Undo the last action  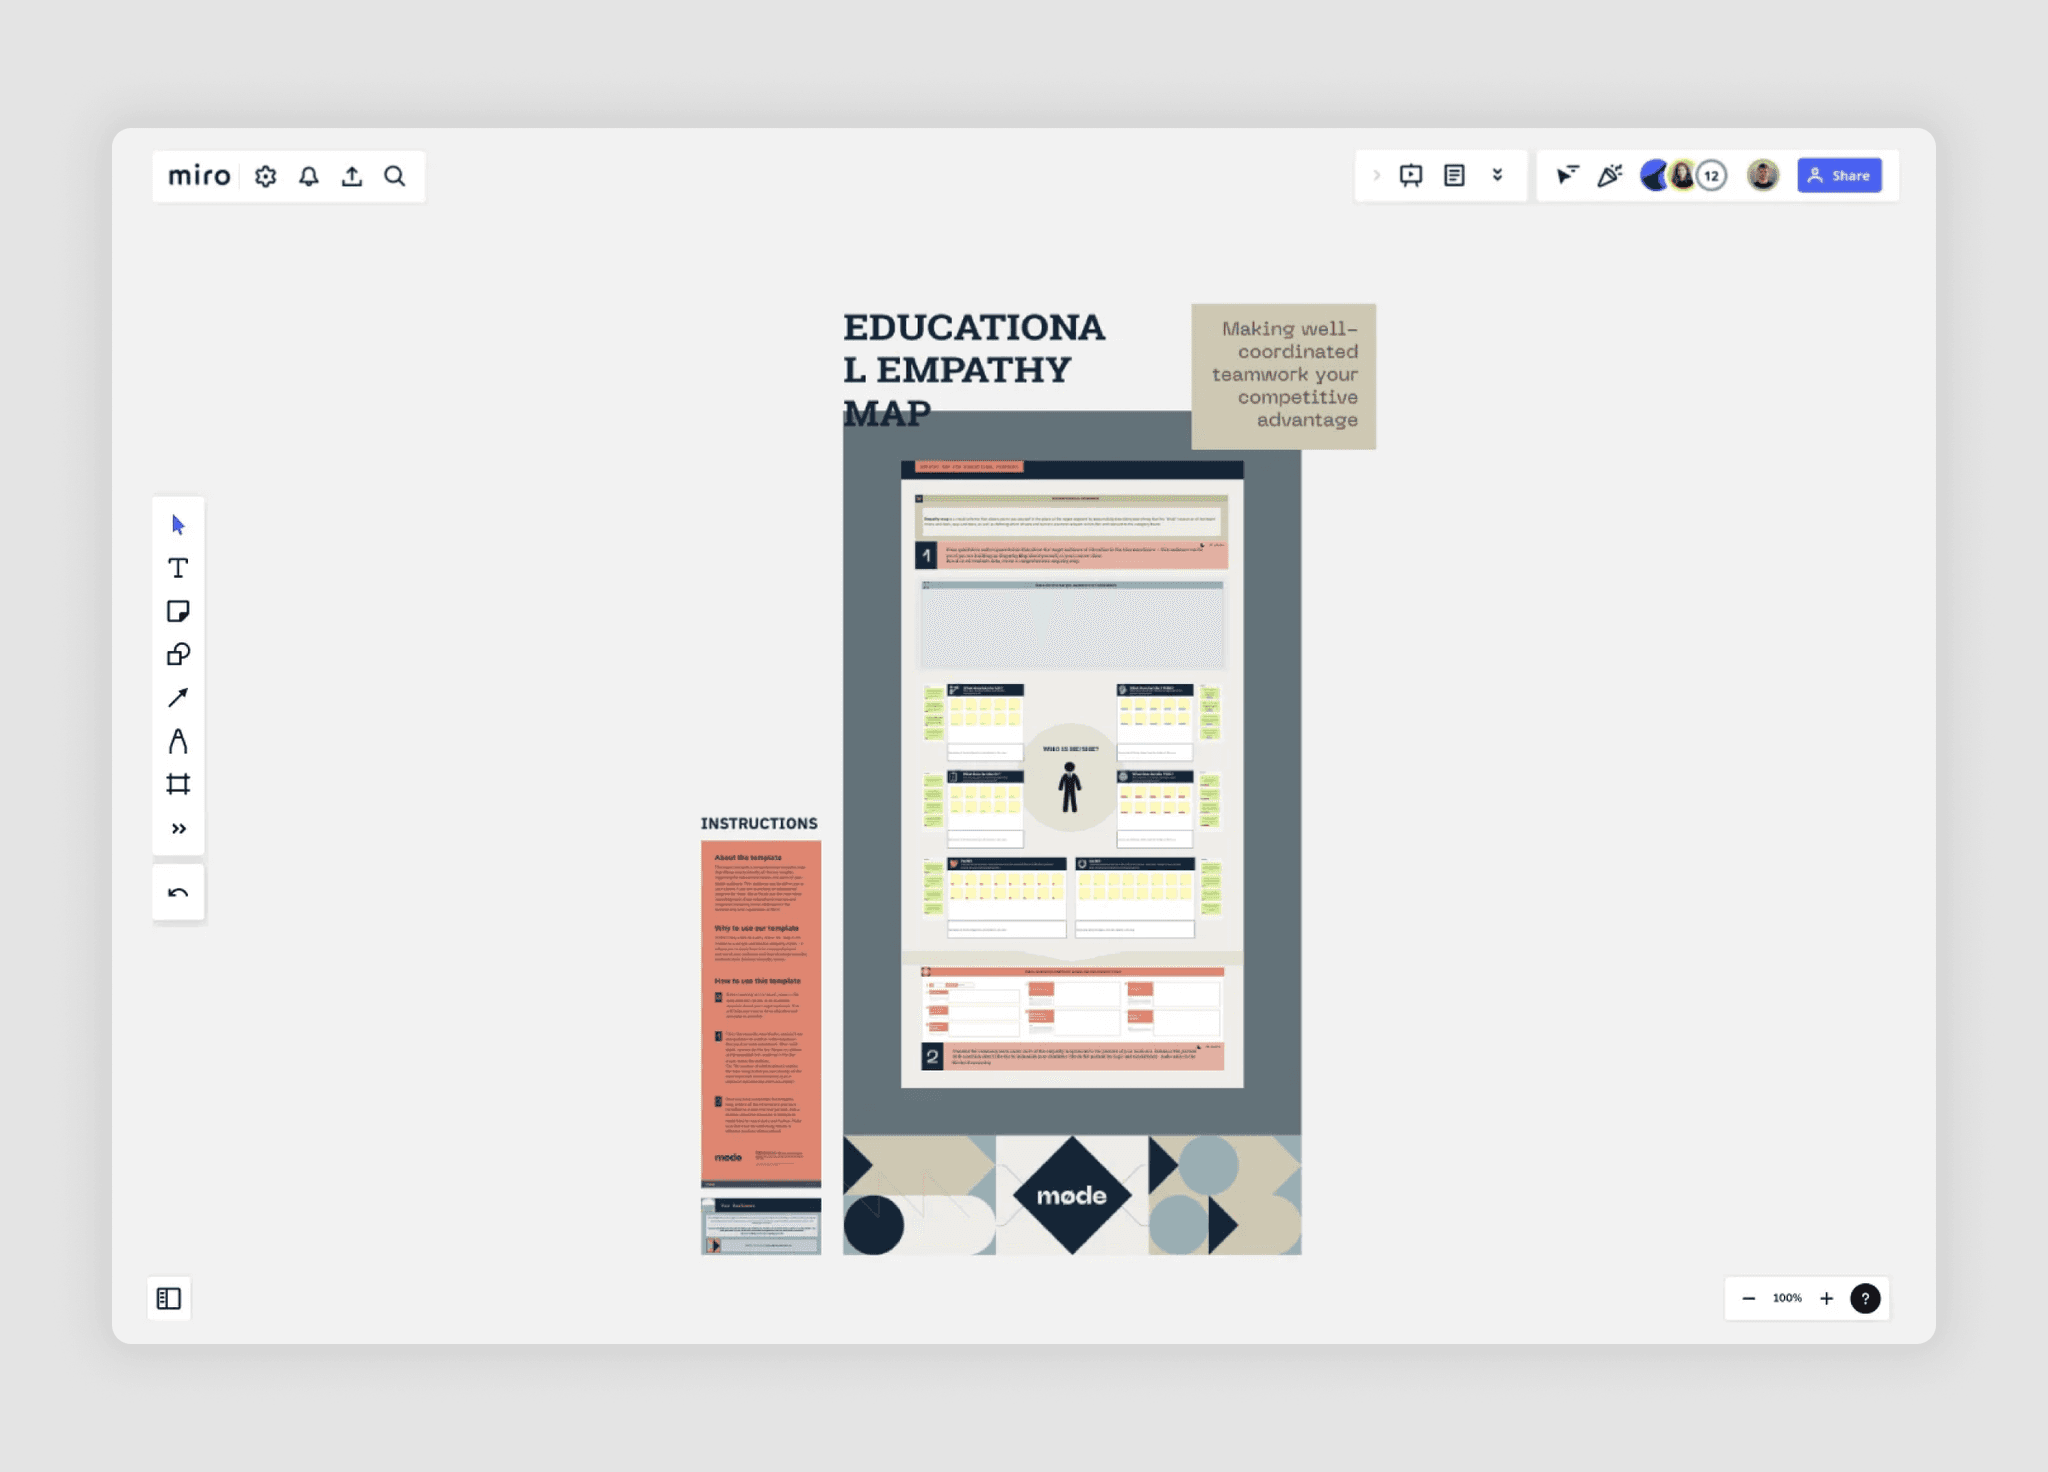(x=178, y=891)
